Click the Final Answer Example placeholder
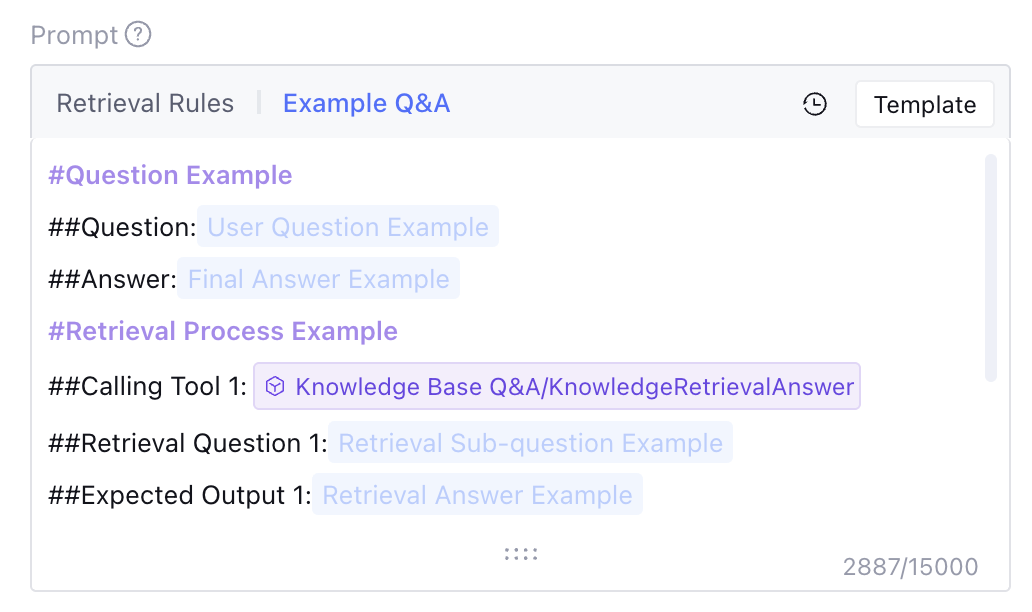 click(x=318, y=279)
